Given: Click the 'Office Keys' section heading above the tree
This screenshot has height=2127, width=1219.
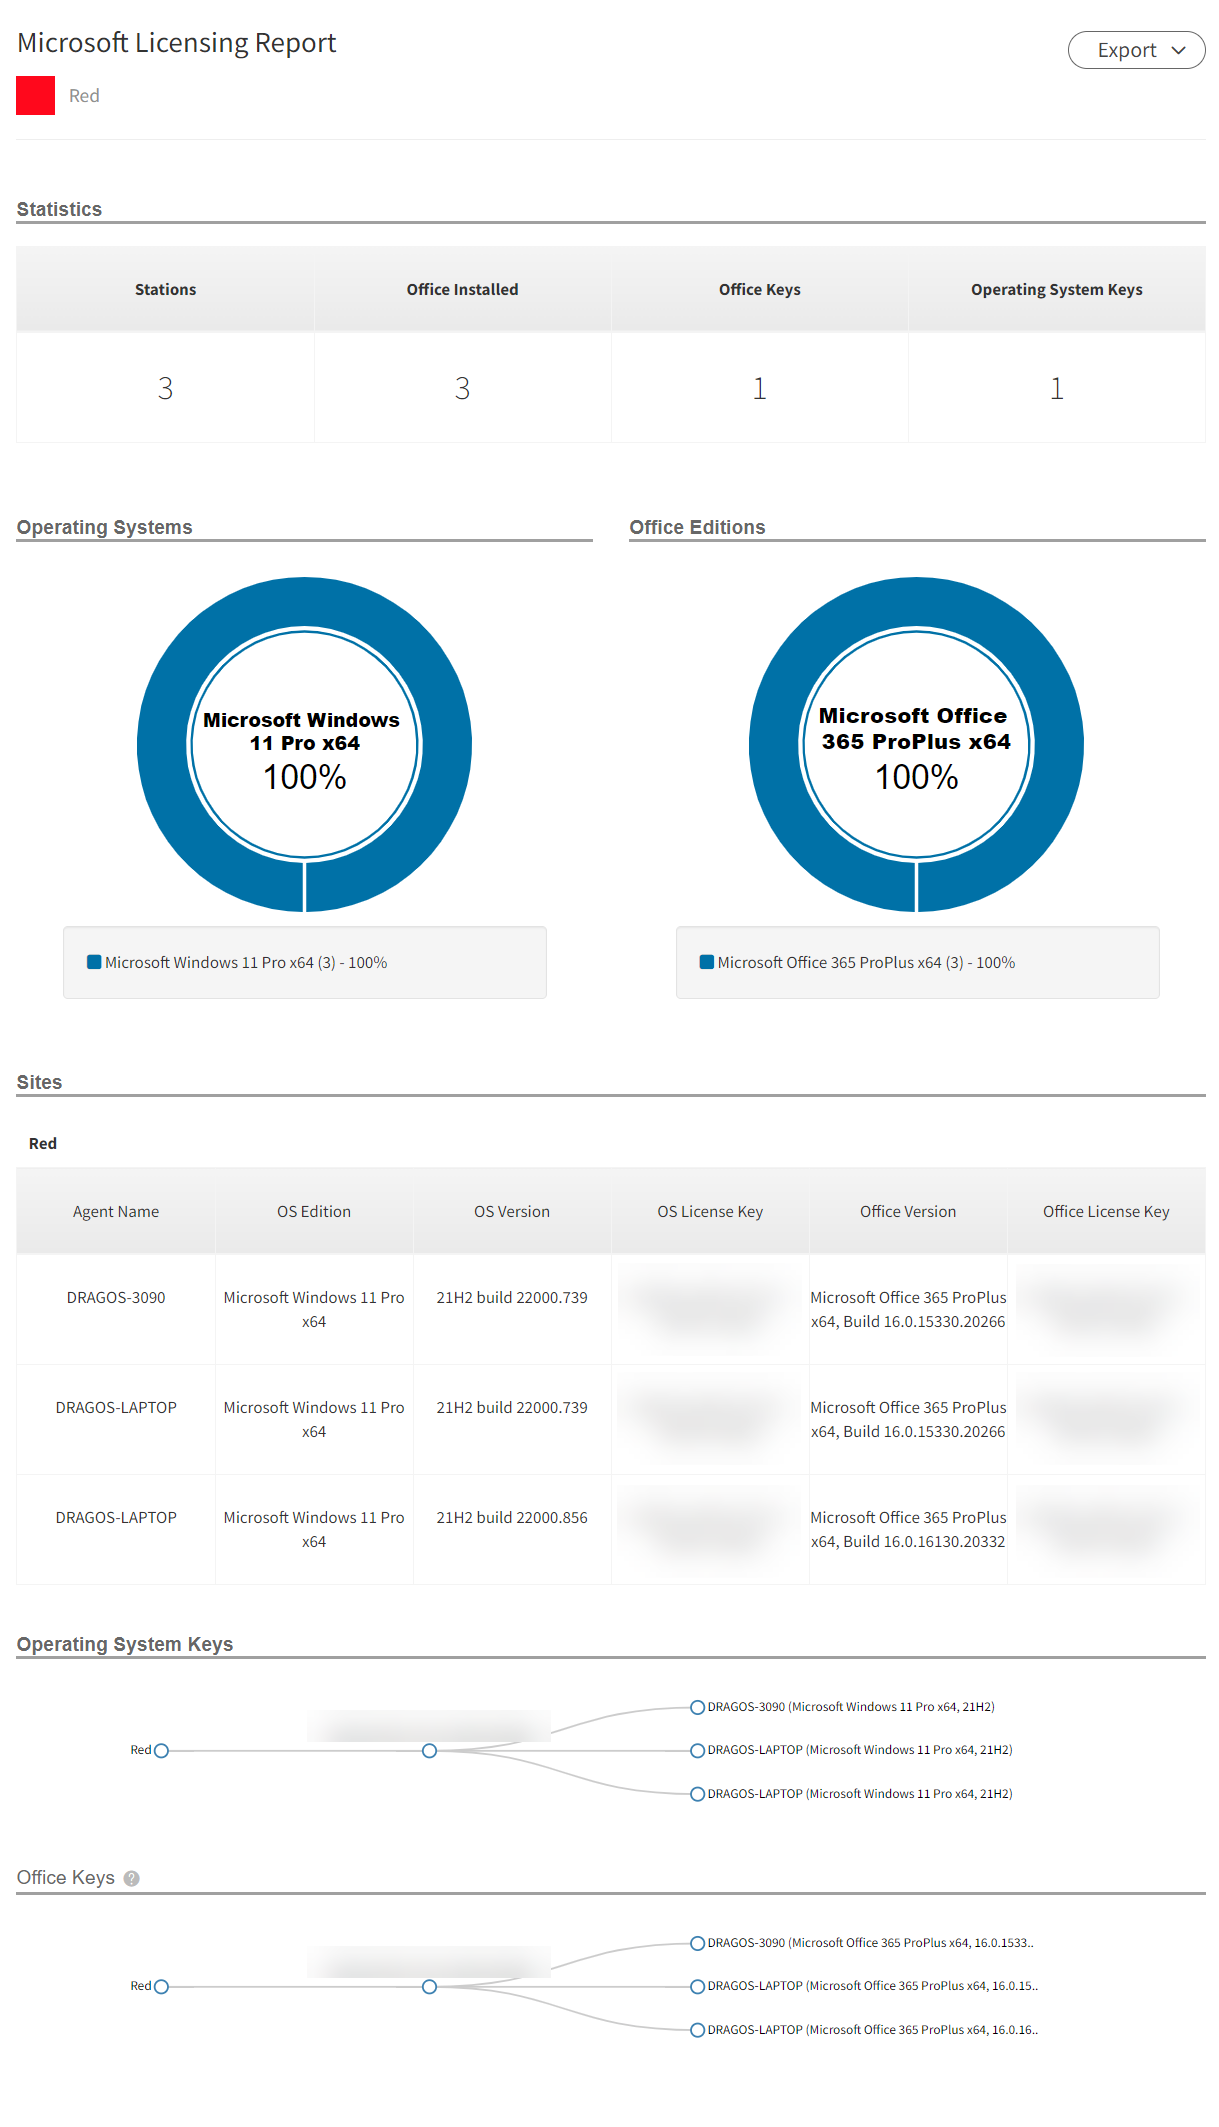Looking at the screenshot, I should (66, 1878).
